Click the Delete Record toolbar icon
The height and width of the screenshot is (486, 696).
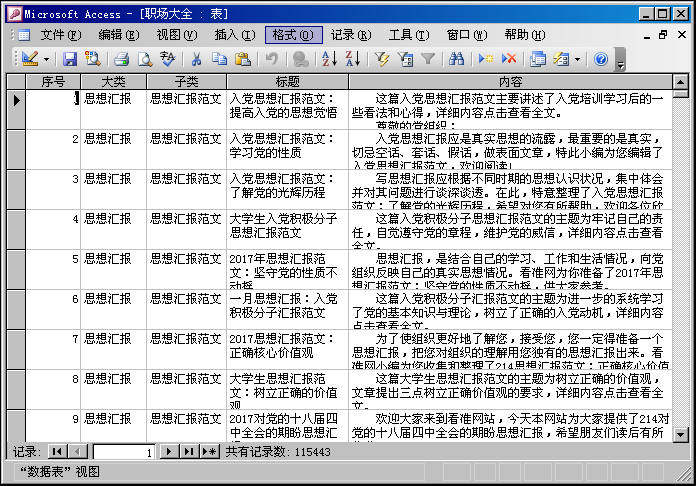(x=509, y=59)
